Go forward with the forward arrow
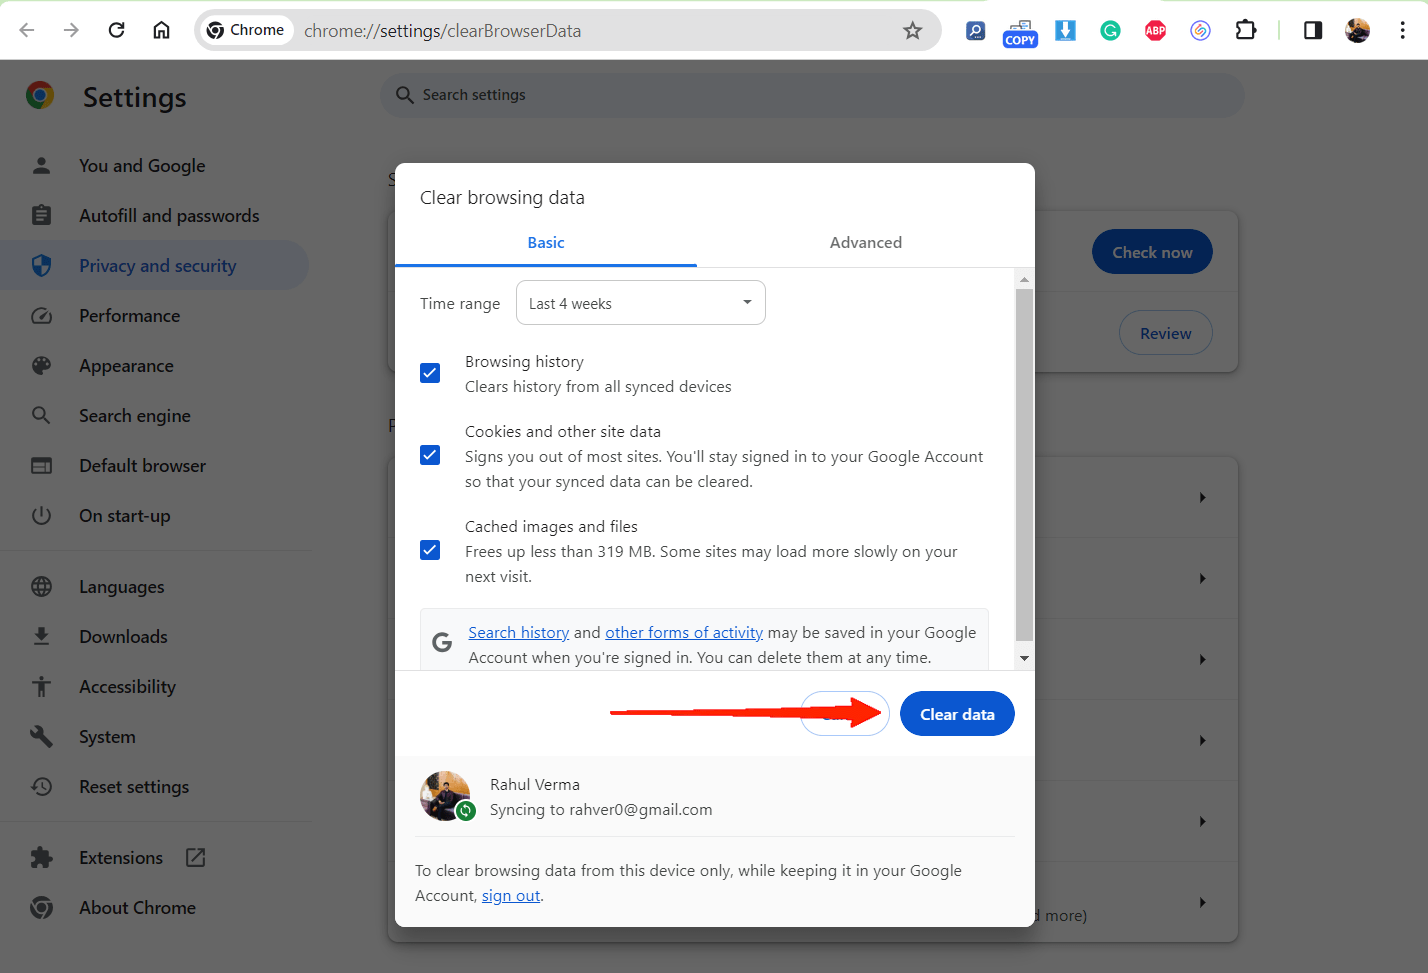 [x=71, y=30]
